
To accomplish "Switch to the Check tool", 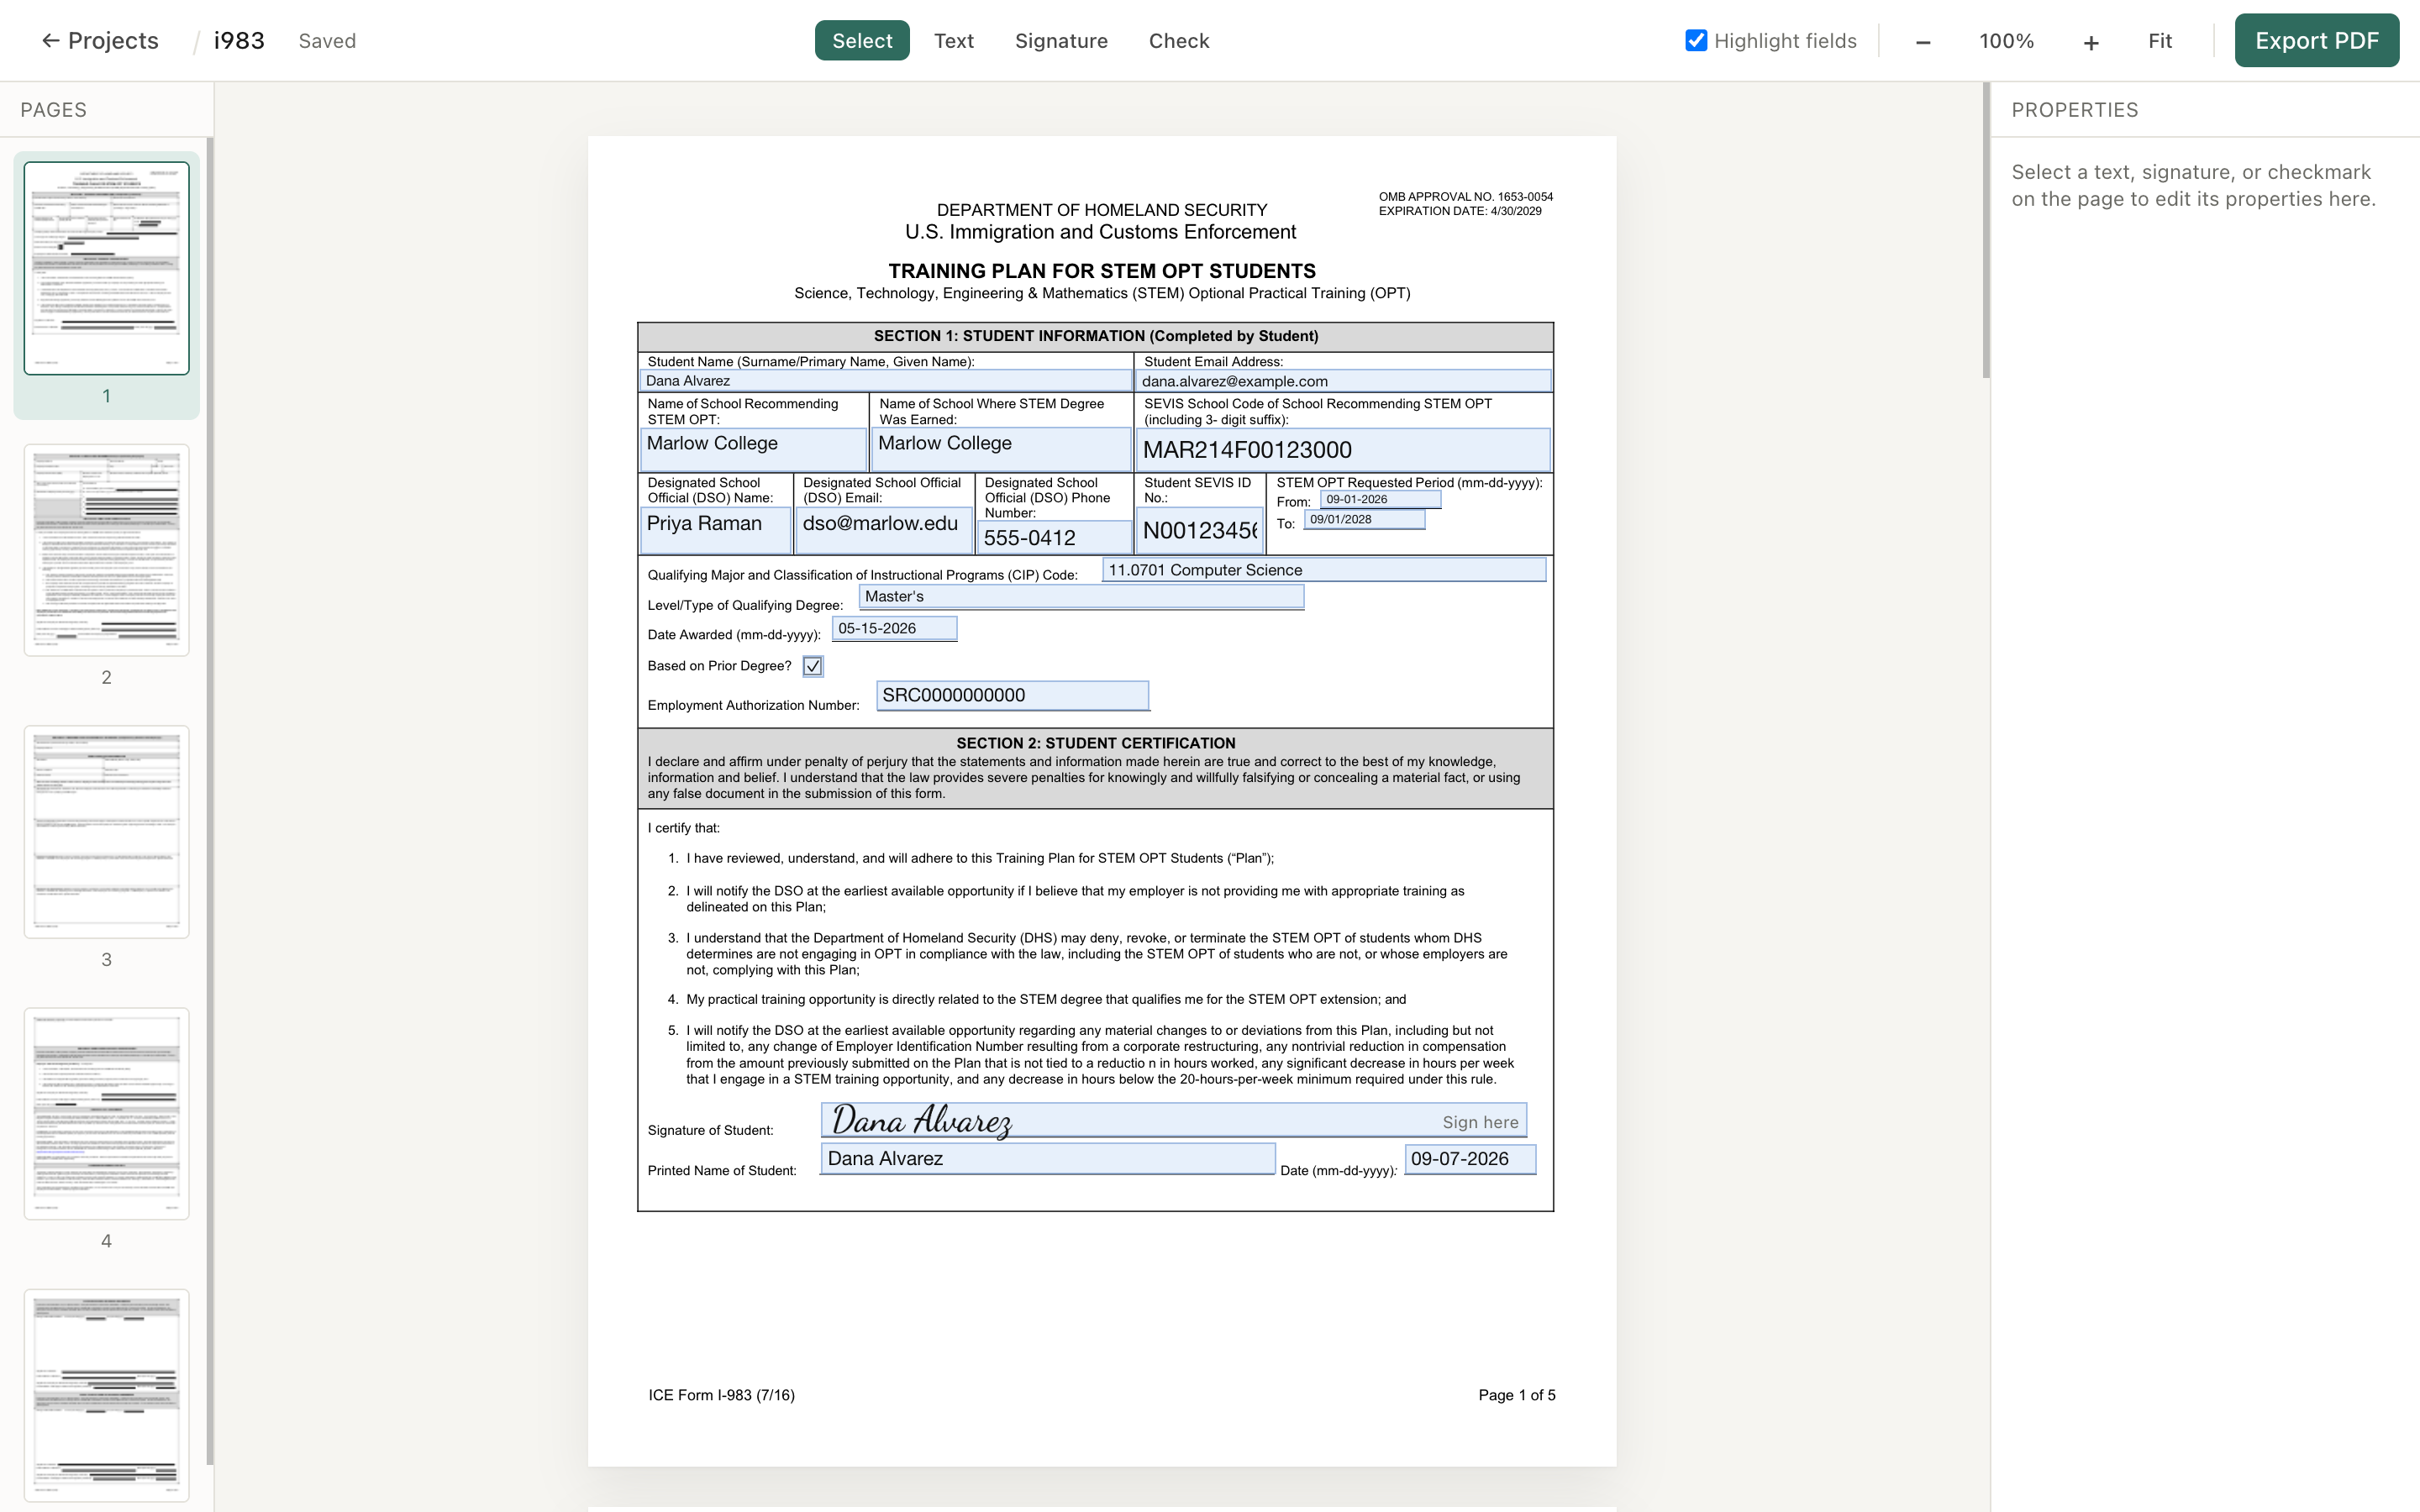I will (1179, 41).
